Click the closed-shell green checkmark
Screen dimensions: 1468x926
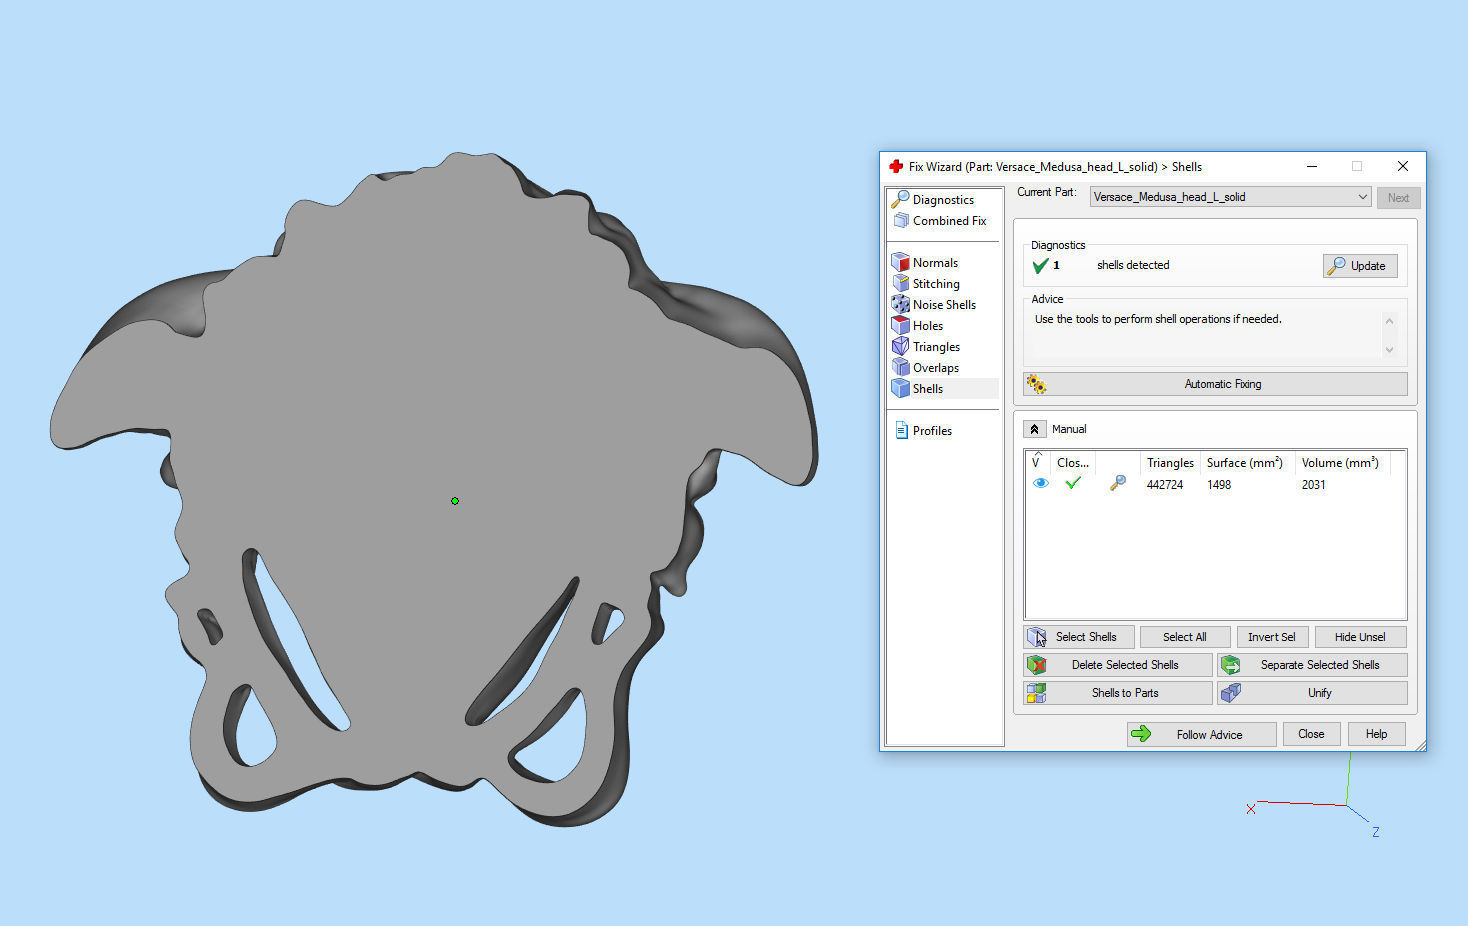pos(1073,483)
